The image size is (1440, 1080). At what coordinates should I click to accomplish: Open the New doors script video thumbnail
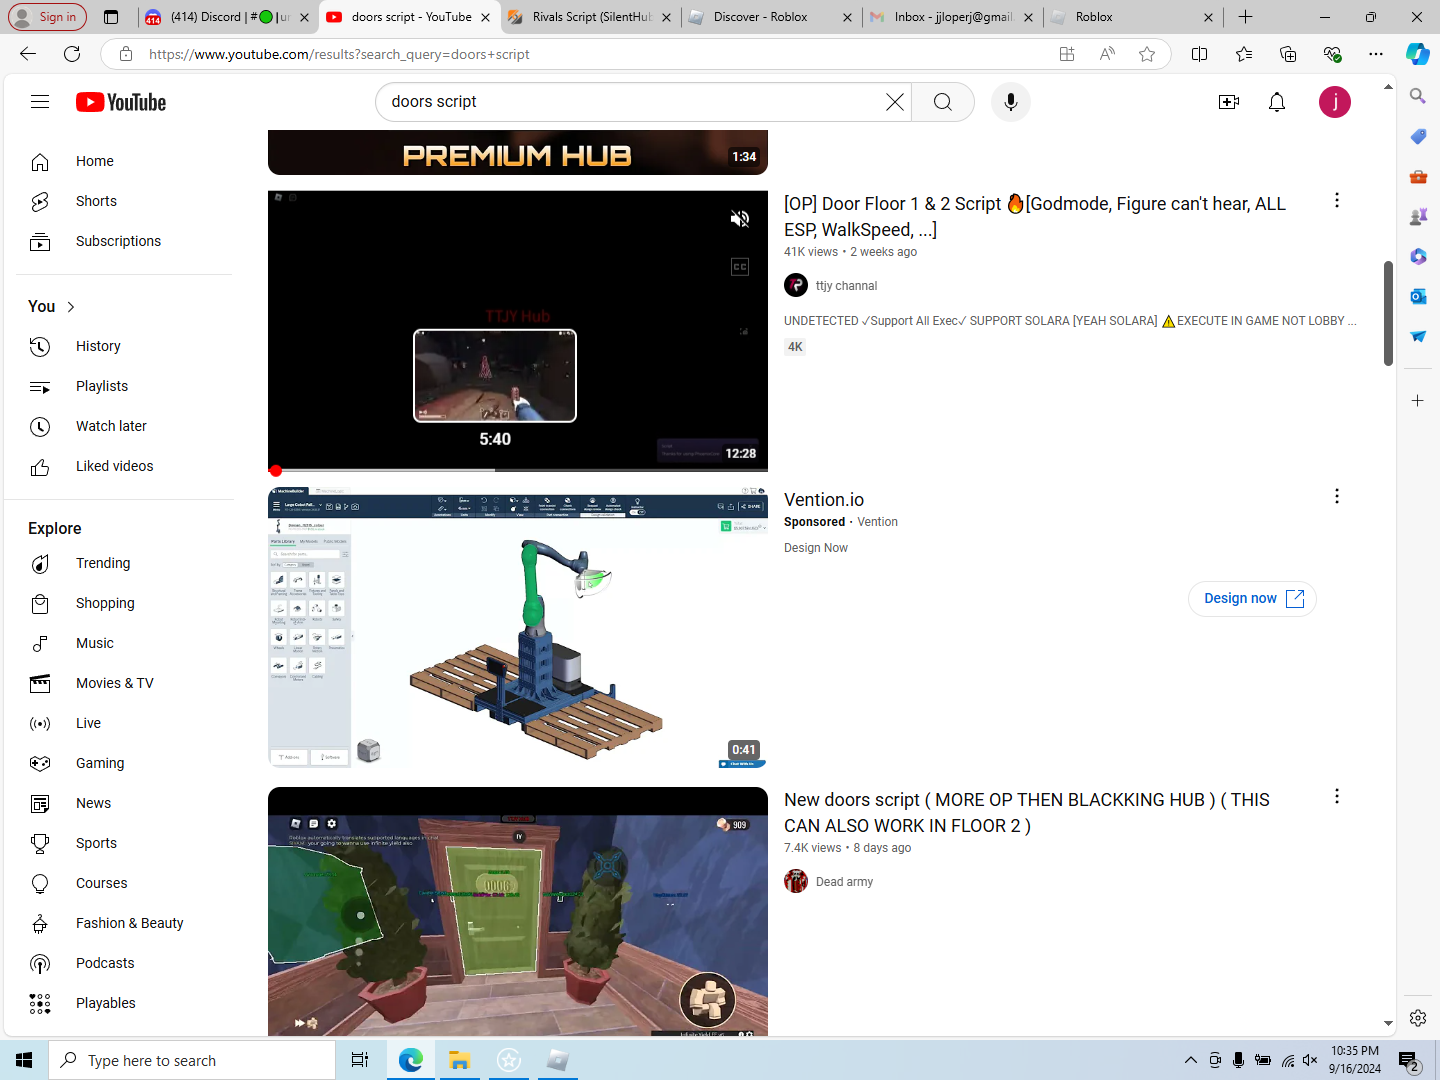click(x=518, y=911)
